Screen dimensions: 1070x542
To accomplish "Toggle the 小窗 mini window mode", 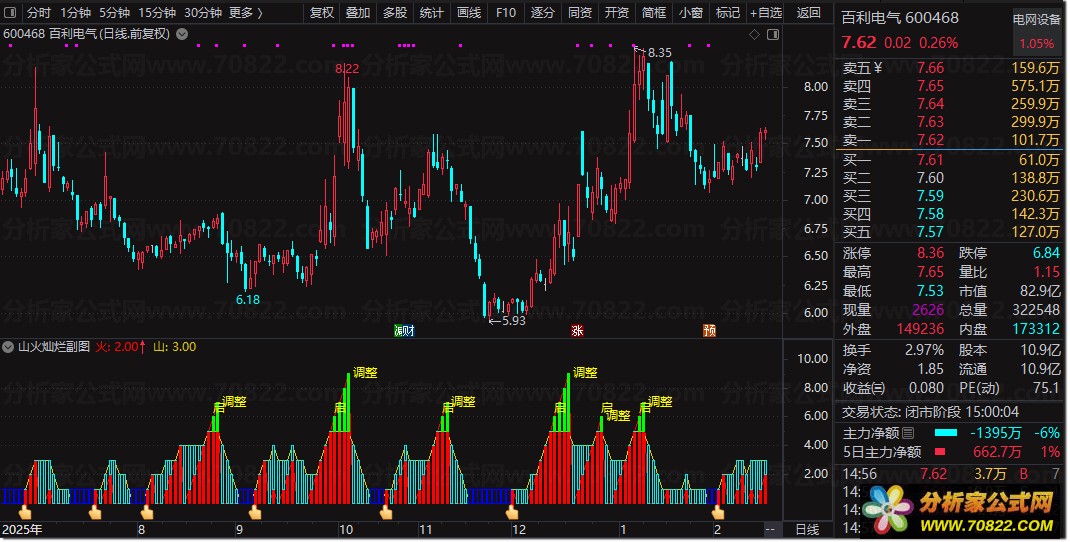I will click(x=690, y=13).
